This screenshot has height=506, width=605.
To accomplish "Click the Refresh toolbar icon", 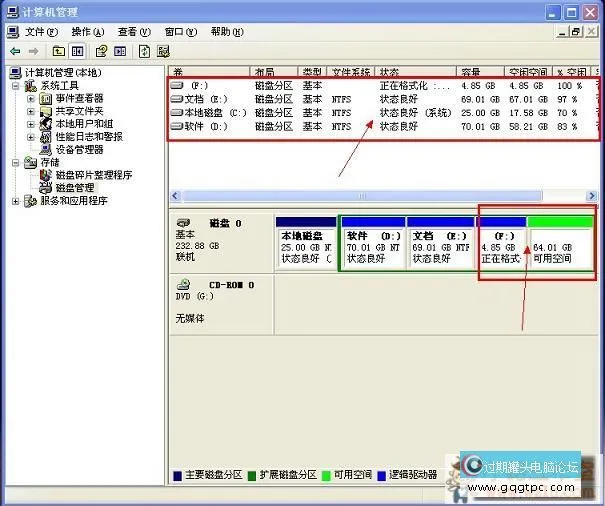I will 144,51.
